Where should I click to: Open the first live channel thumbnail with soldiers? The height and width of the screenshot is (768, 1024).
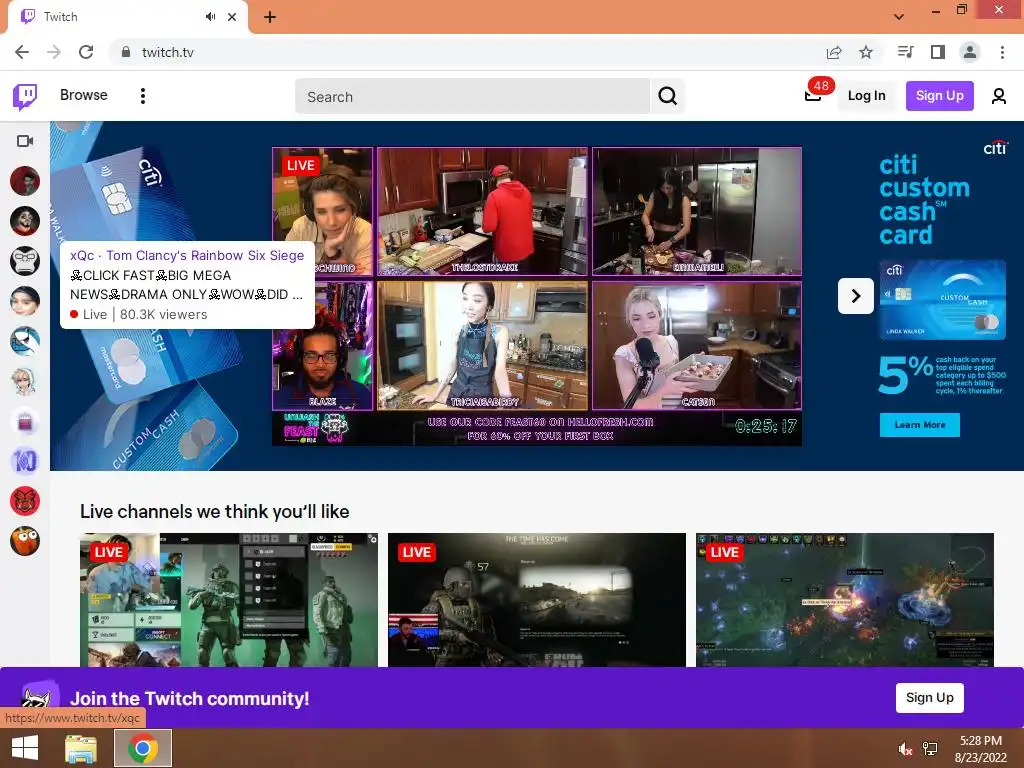pyautogui.click(x=229, y=600)
